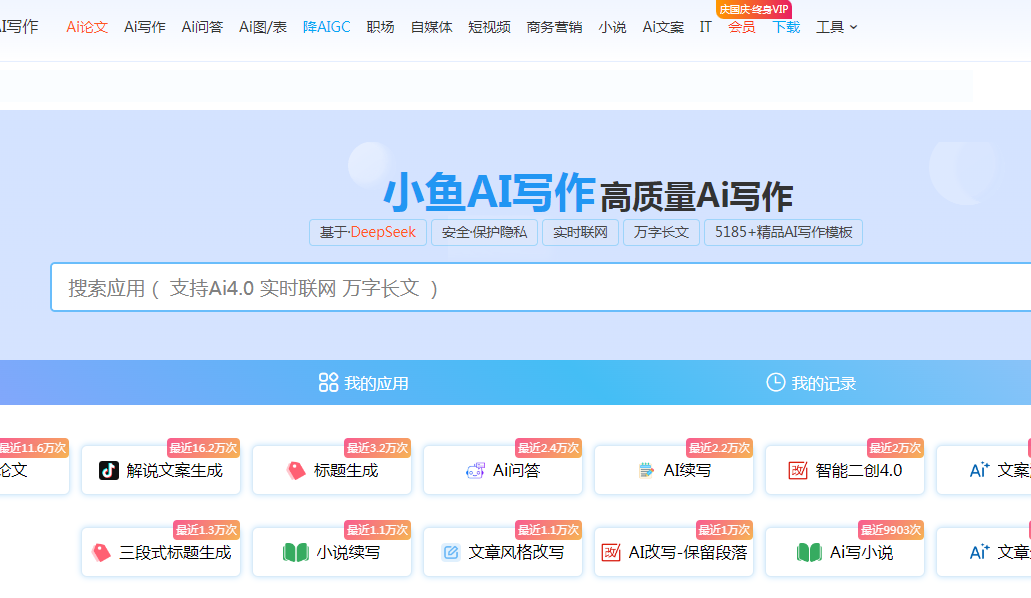Open the Ai写作 menu item
Screen dimensions: 1031x598
coord(145,27)
